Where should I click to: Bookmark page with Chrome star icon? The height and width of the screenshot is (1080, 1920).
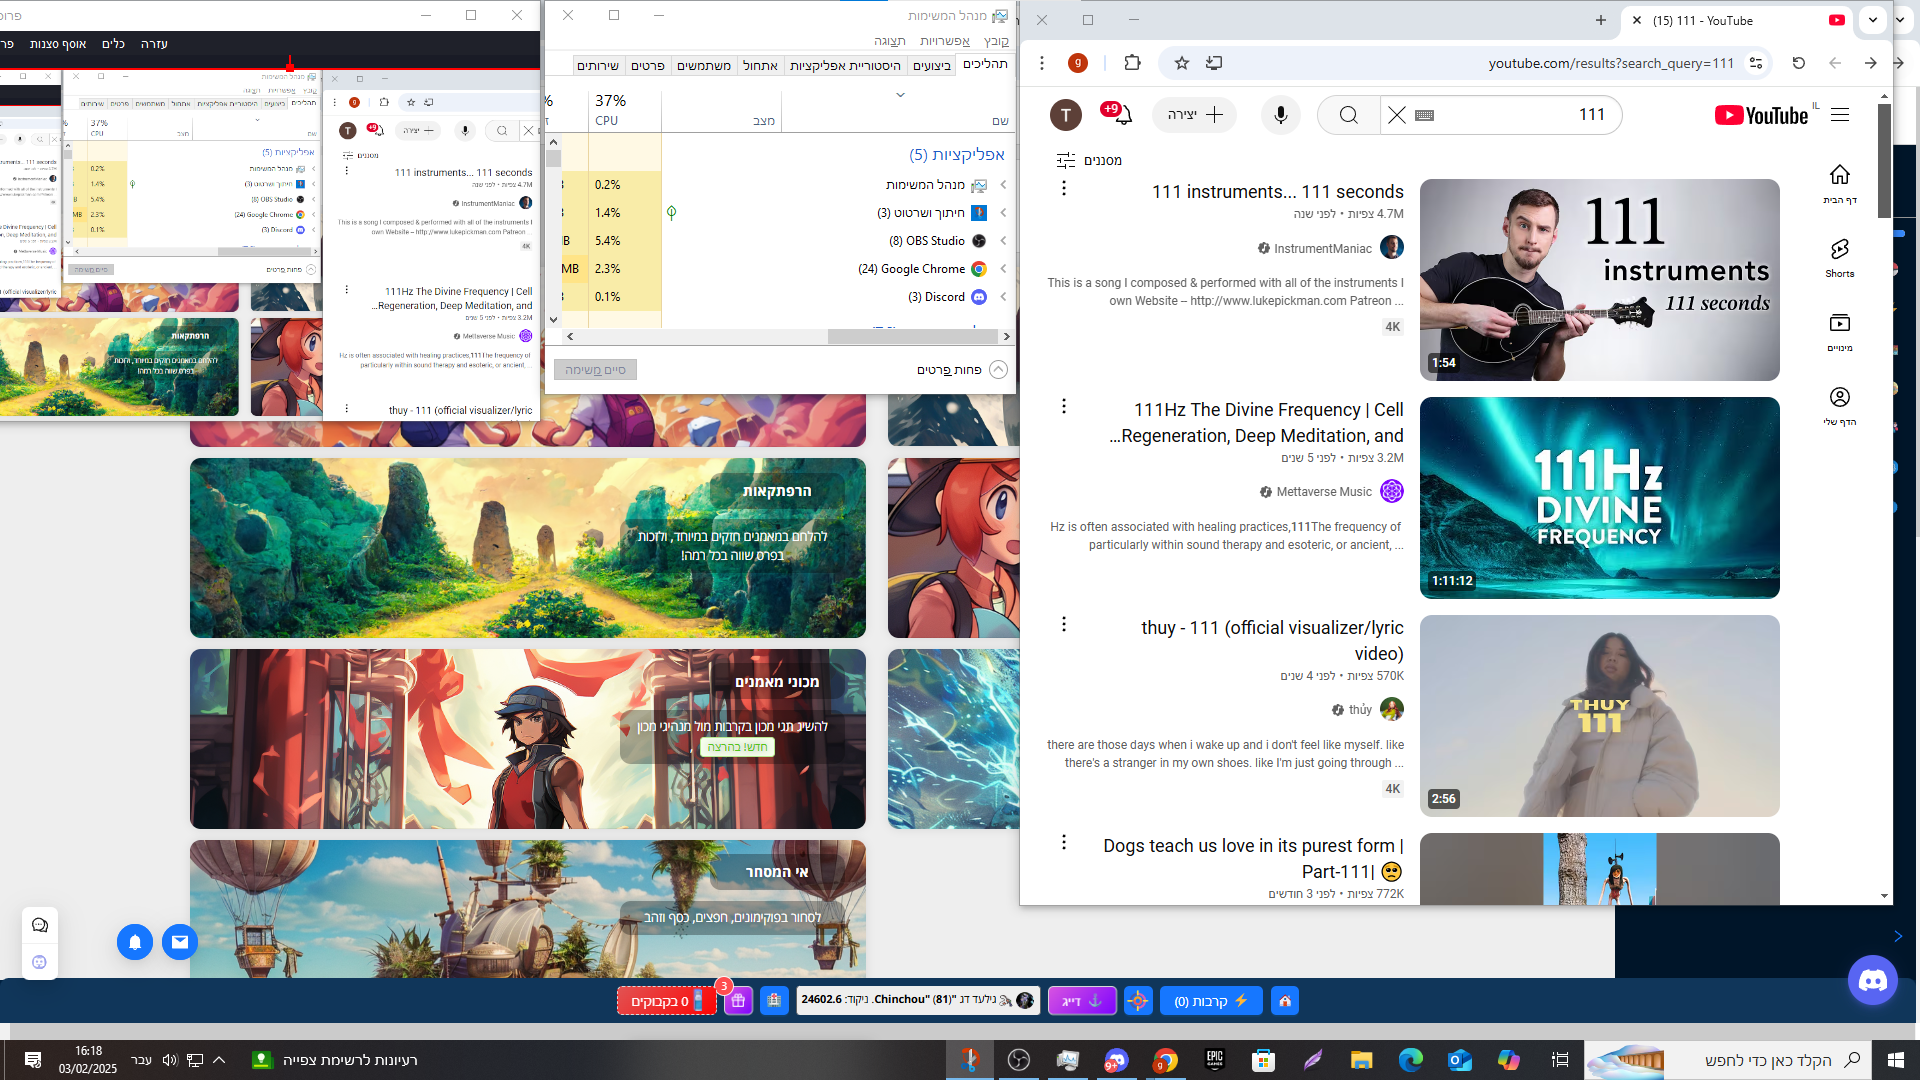pyautogui.click(x=1182, y=63)
